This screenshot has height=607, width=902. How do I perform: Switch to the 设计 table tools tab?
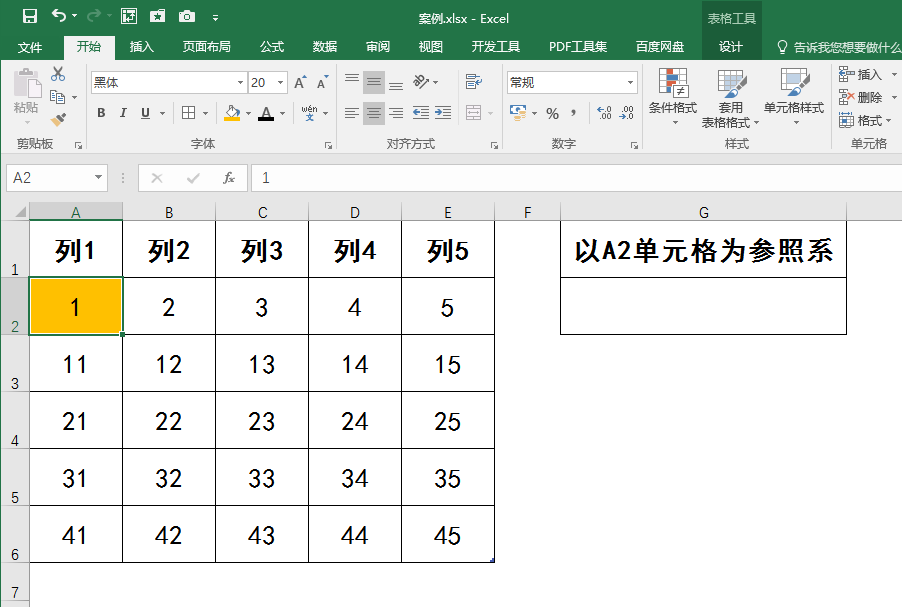[731, 47]
